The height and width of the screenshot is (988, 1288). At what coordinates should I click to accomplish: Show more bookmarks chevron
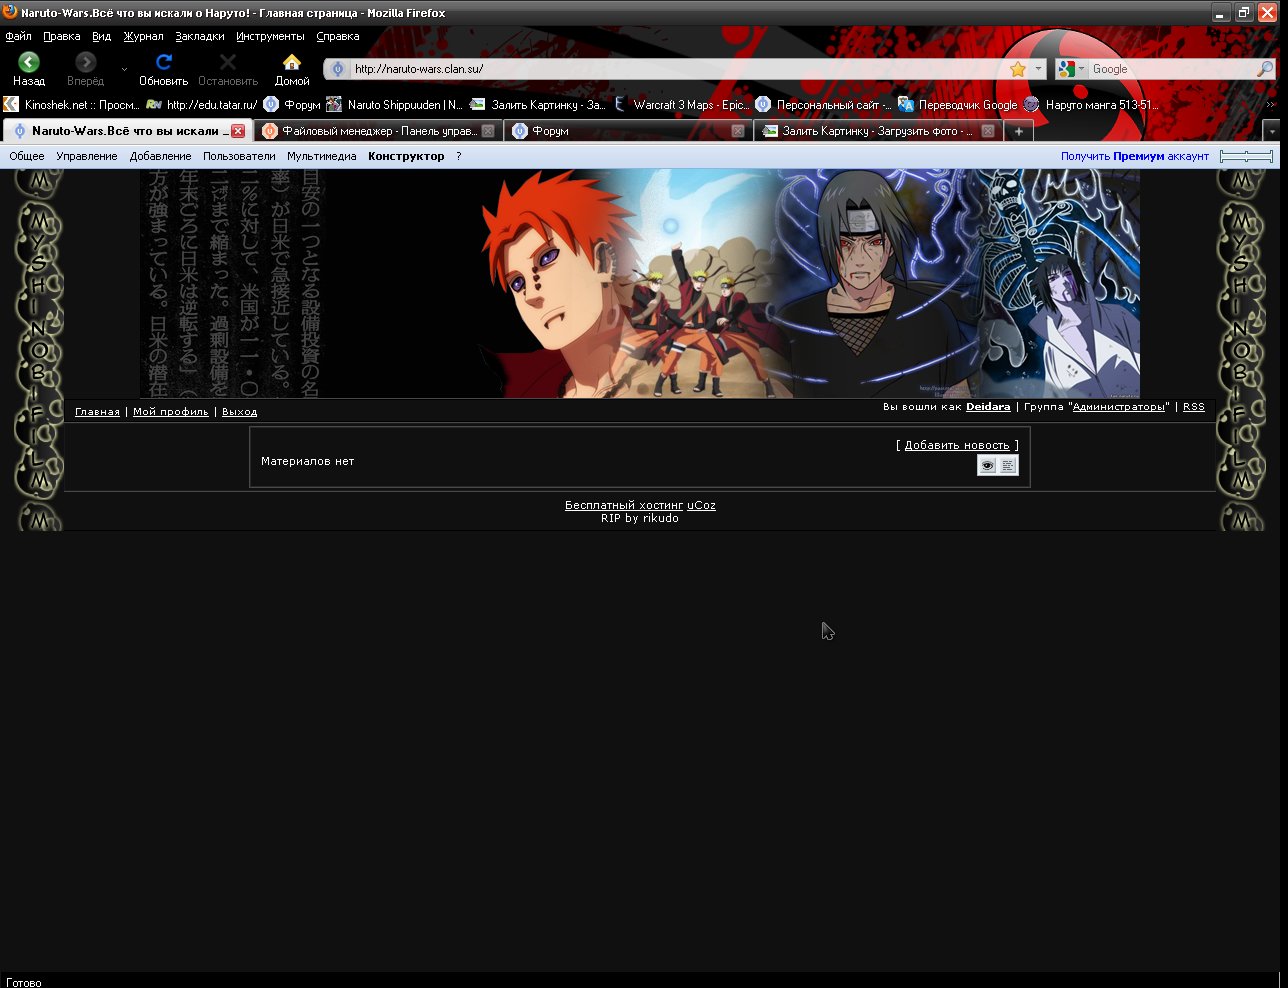click(1271, 104)
